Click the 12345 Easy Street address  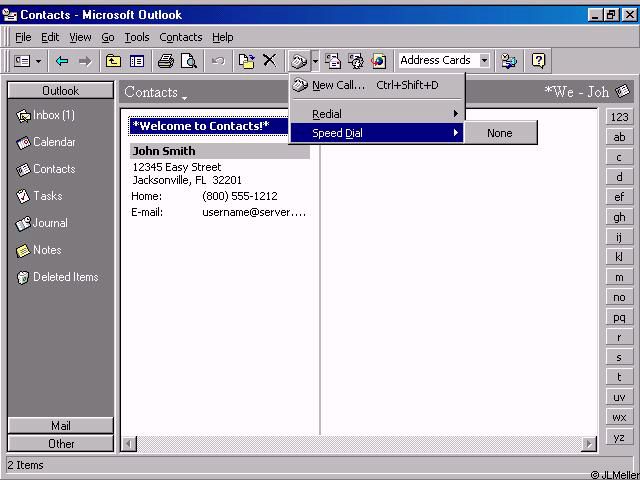(x=177, y=167)
